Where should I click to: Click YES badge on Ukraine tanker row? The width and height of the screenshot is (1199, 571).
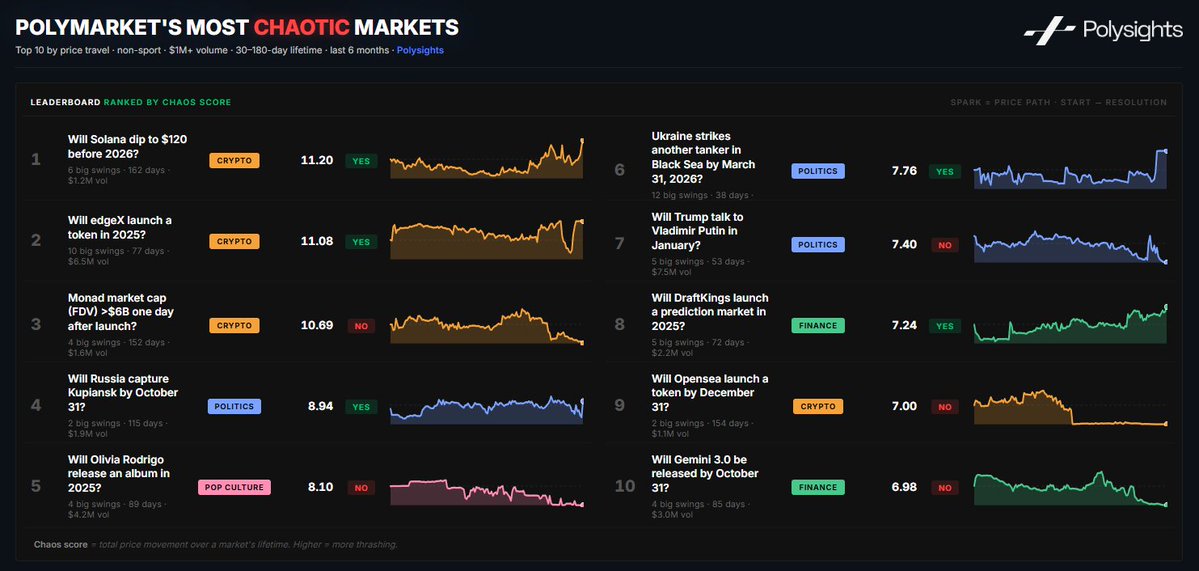tap(945, 171)
